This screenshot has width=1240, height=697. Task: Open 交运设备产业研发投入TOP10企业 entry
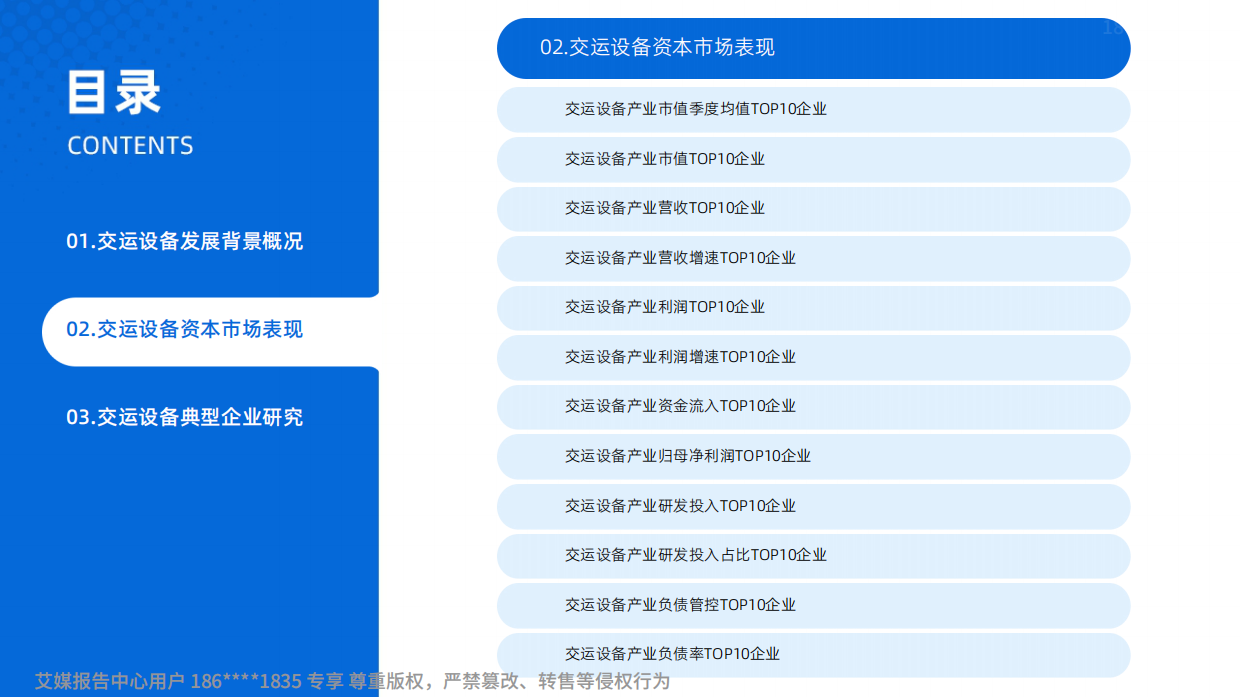pyautogui.click(x=813, y=506)
